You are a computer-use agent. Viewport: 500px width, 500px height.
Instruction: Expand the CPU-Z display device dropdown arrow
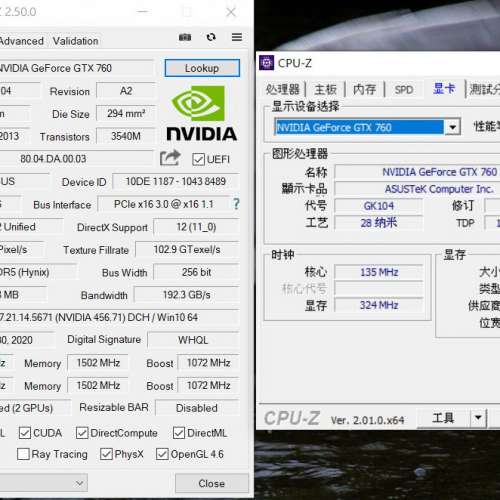click(452, 127)
